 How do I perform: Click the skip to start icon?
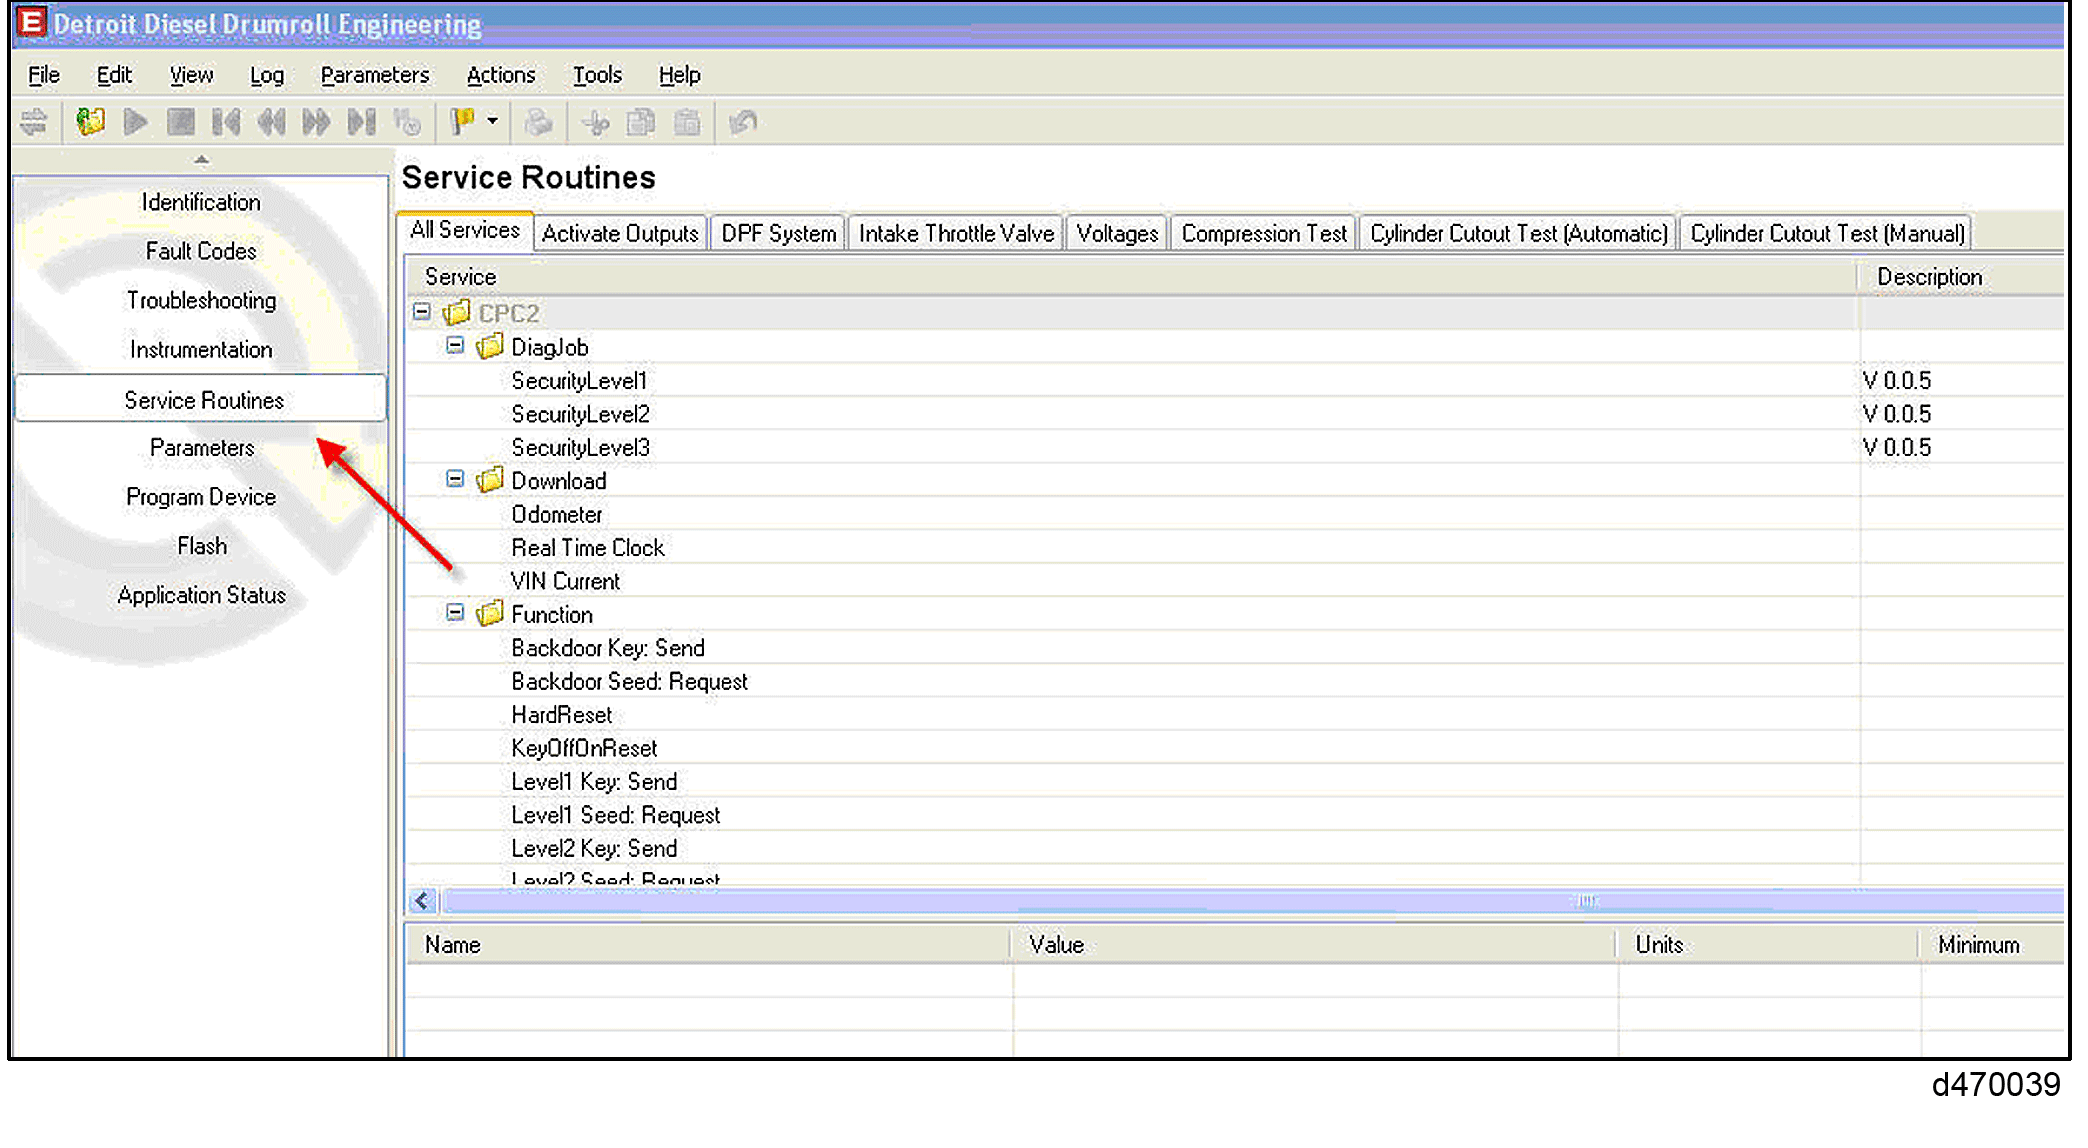click(226, 122)
